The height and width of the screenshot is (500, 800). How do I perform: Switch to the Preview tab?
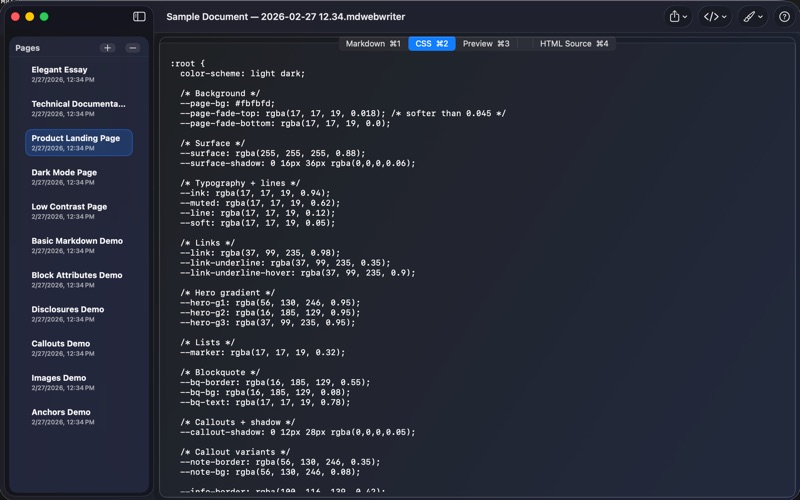coord(486,44)
